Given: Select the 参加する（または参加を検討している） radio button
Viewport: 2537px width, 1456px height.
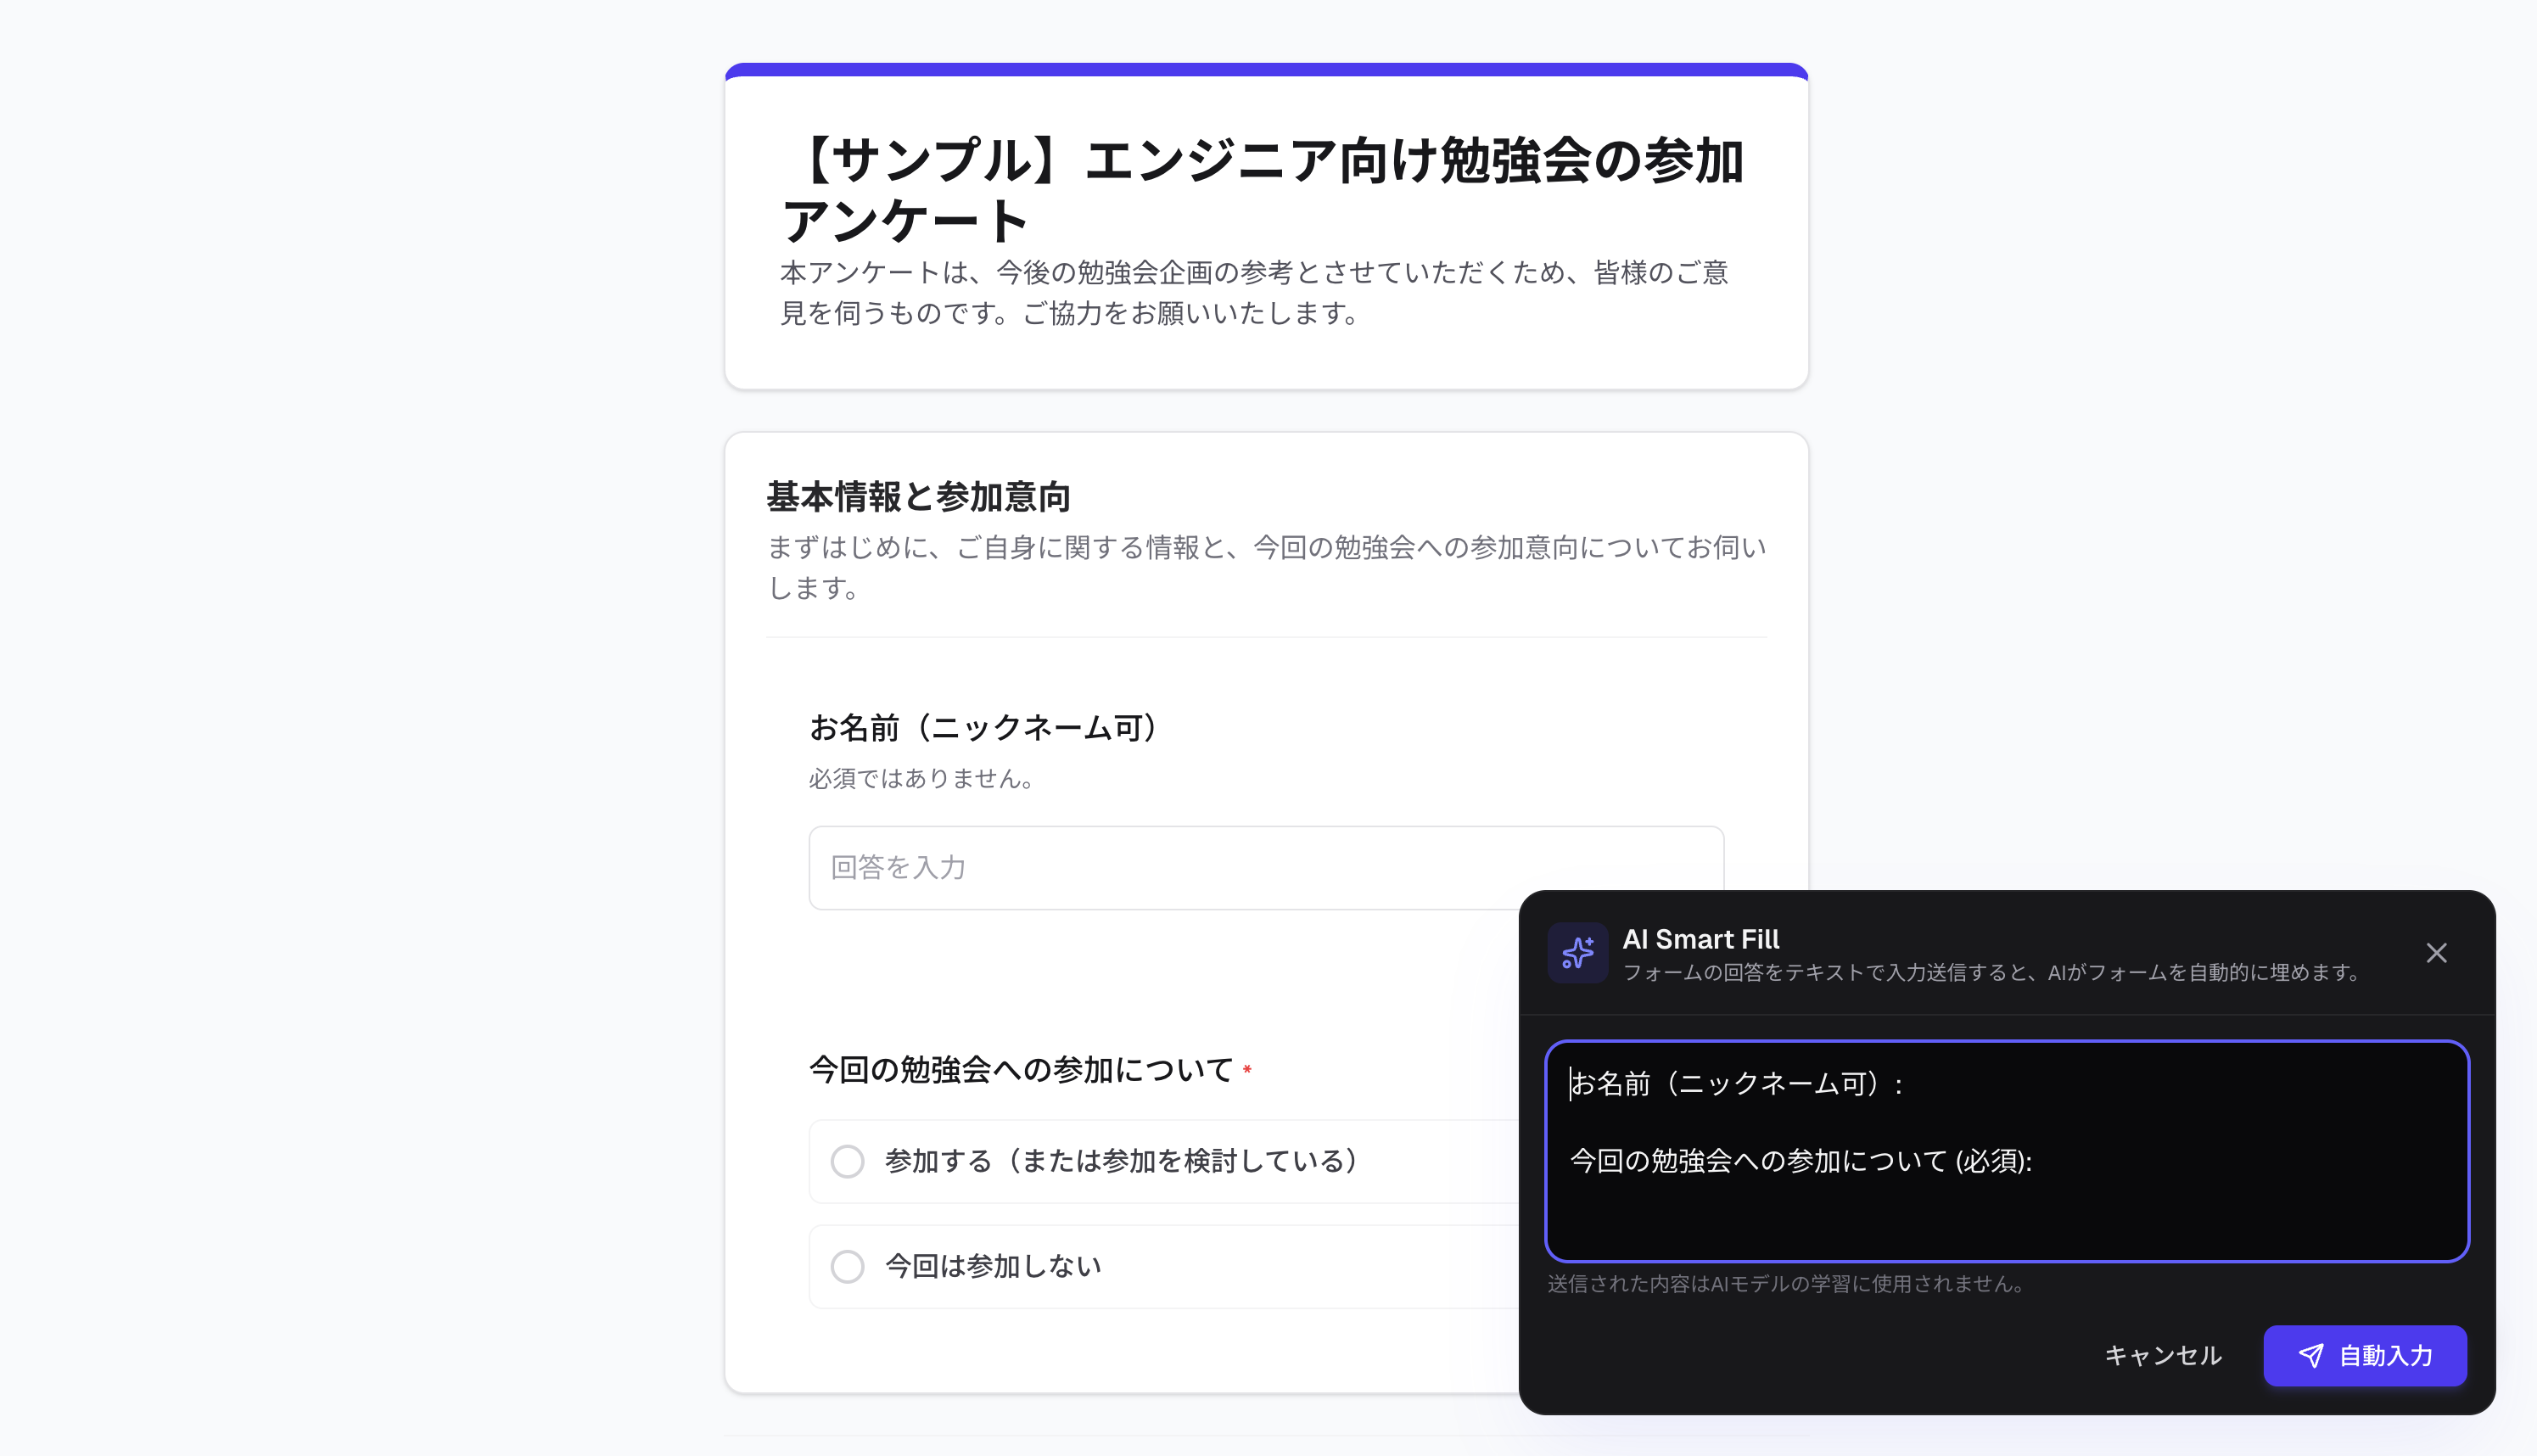Looking at the screenshot, I should click(x=847, y=1161).
